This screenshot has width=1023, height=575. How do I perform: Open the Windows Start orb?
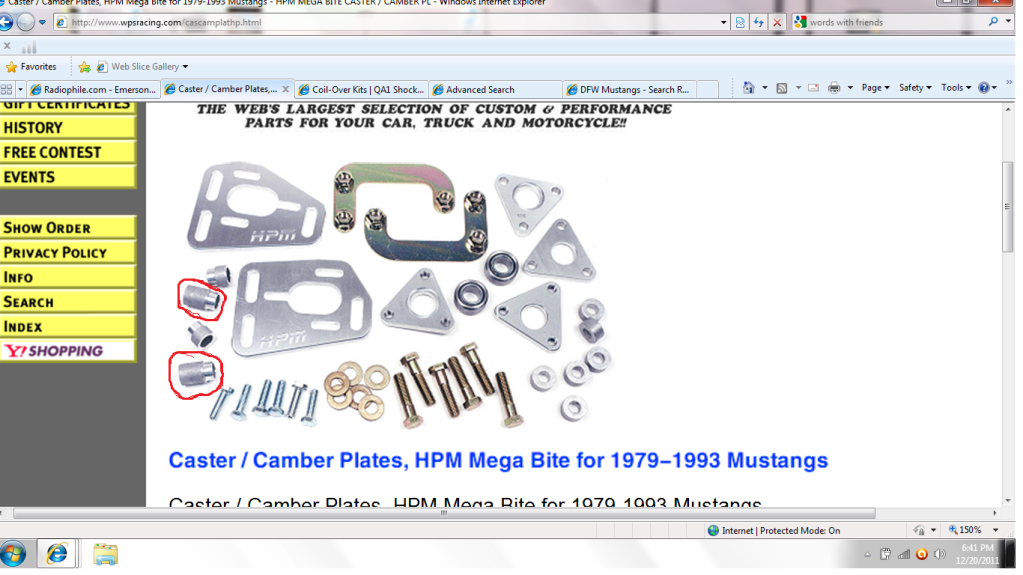pyautogui.click(x=12, y=554)
